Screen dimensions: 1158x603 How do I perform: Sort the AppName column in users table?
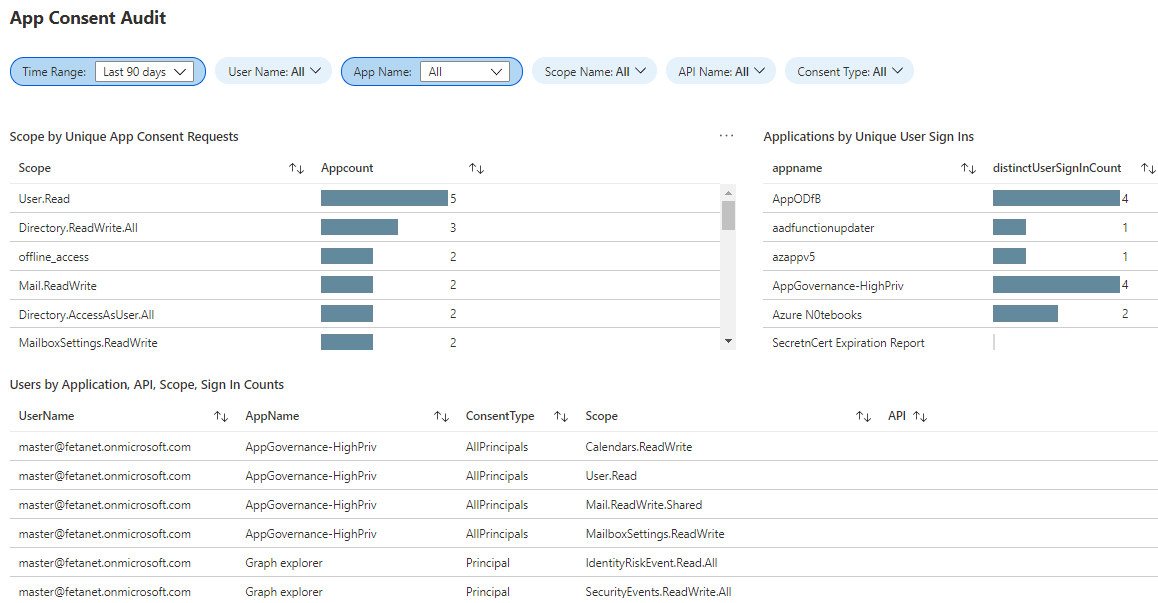pos(442,416)
